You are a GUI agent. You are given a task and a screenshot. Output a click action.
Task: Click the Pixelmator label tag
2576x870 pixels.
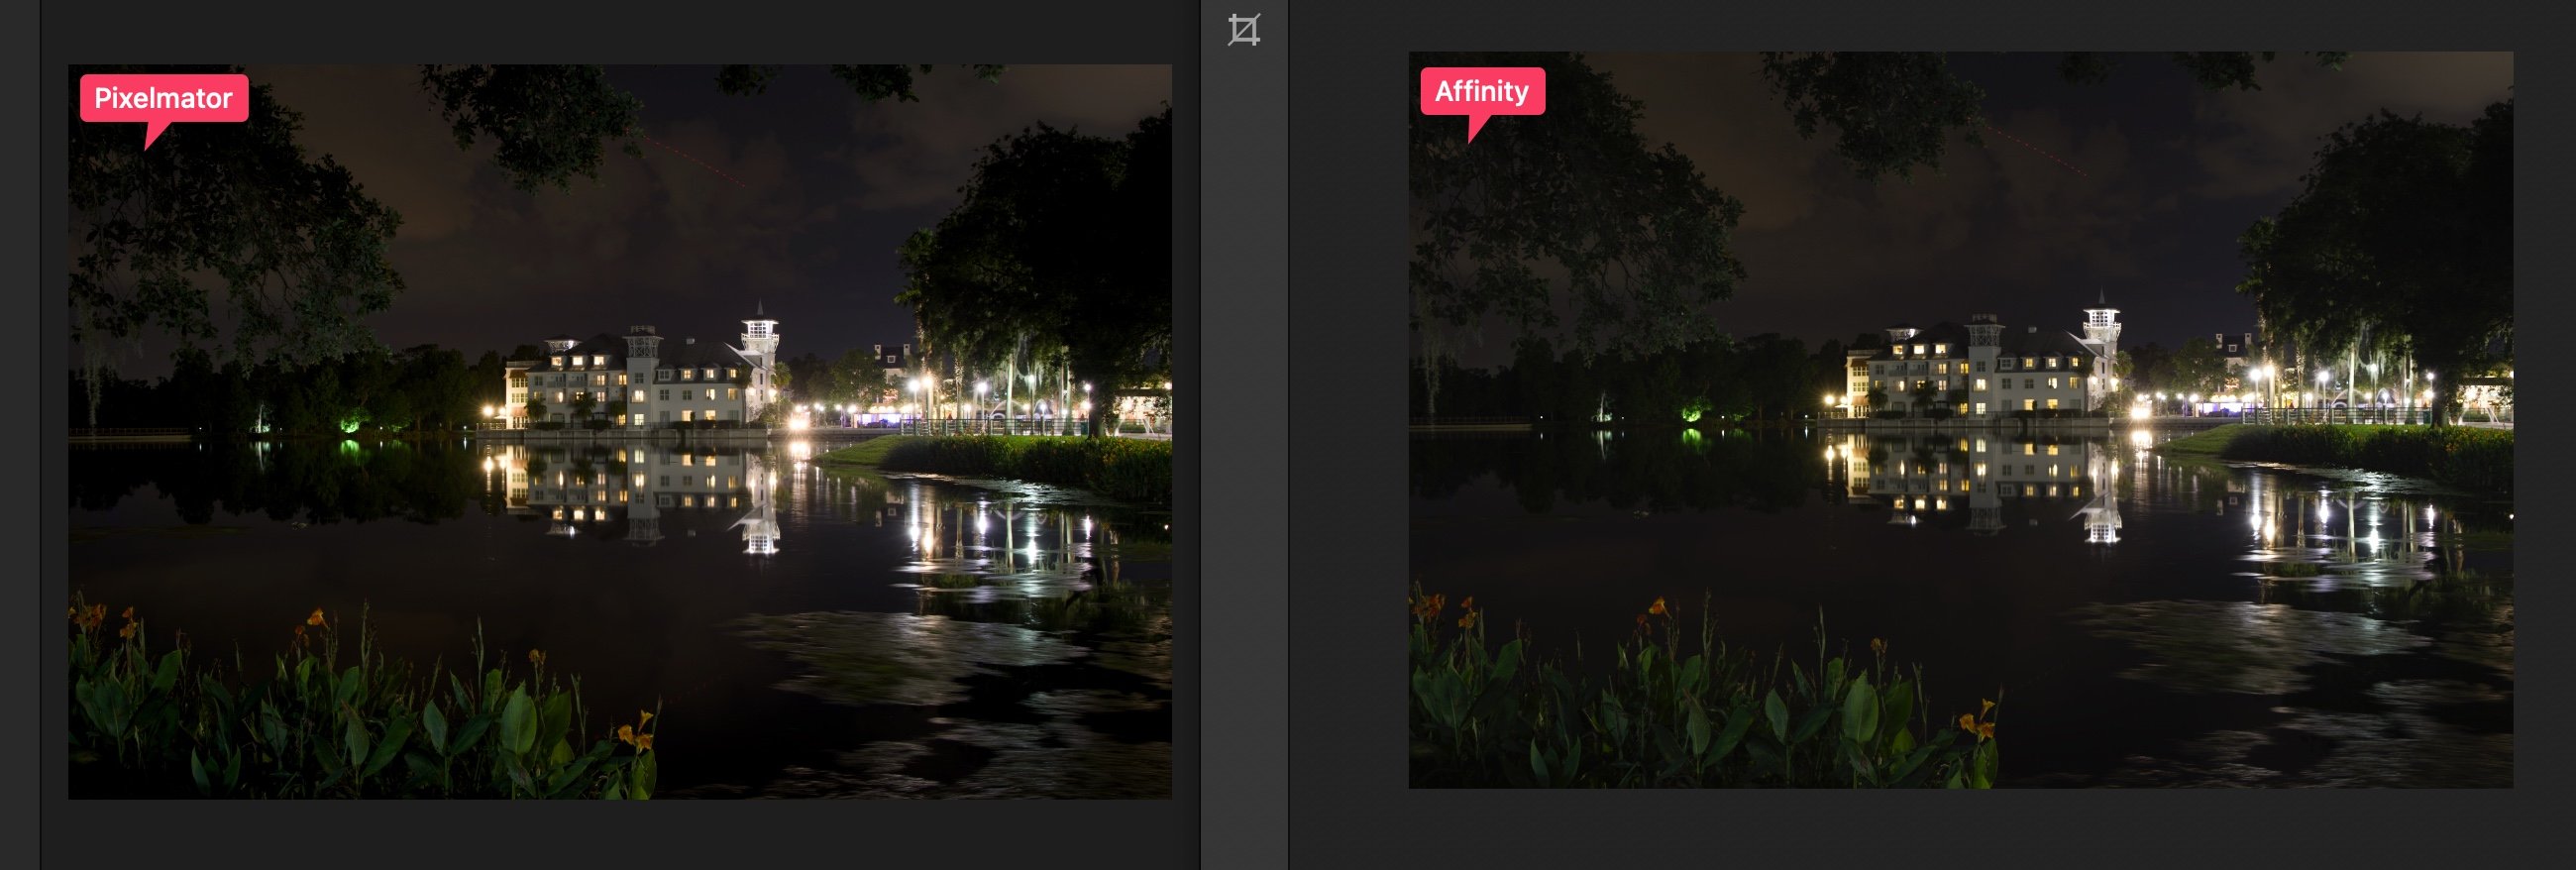click(164, 99)
